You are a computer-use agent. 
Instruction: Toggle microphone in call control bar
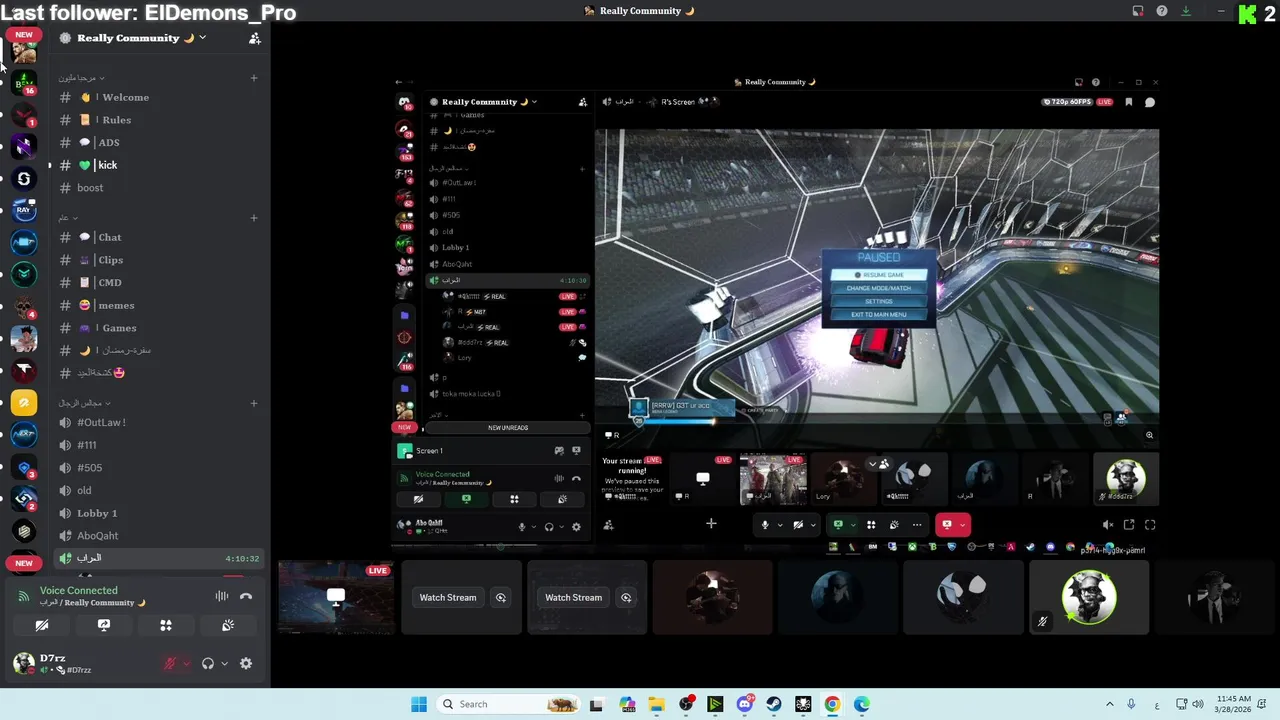point(765,524)
